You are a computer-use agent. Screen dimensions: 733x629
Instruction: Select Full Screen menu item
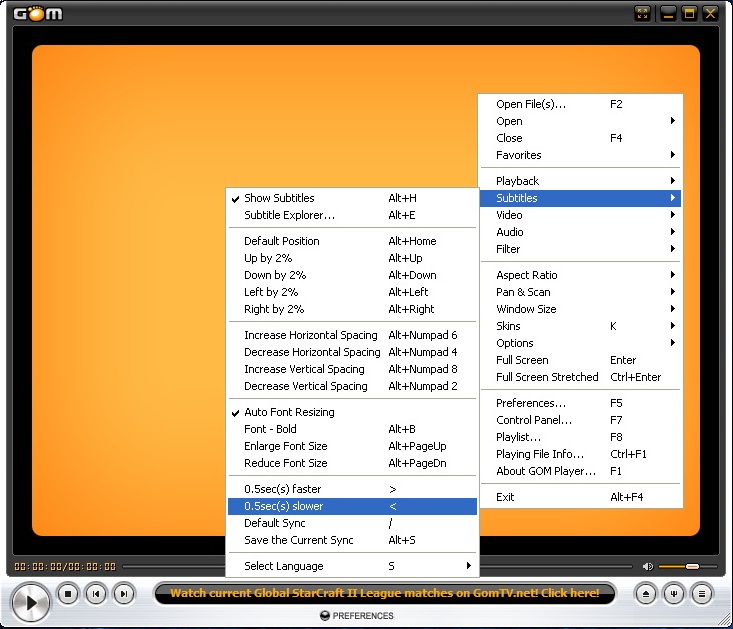pyautogui.click(x=580, y=360)
